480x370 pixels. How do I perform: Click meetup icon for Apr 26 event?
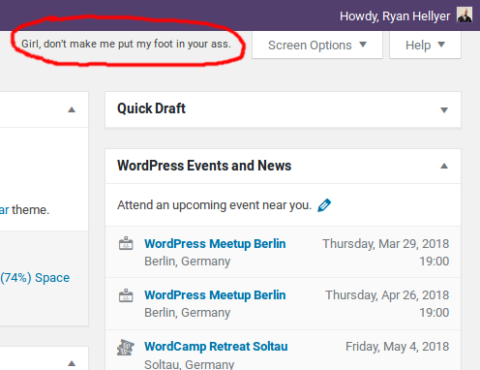click(126, 295)
